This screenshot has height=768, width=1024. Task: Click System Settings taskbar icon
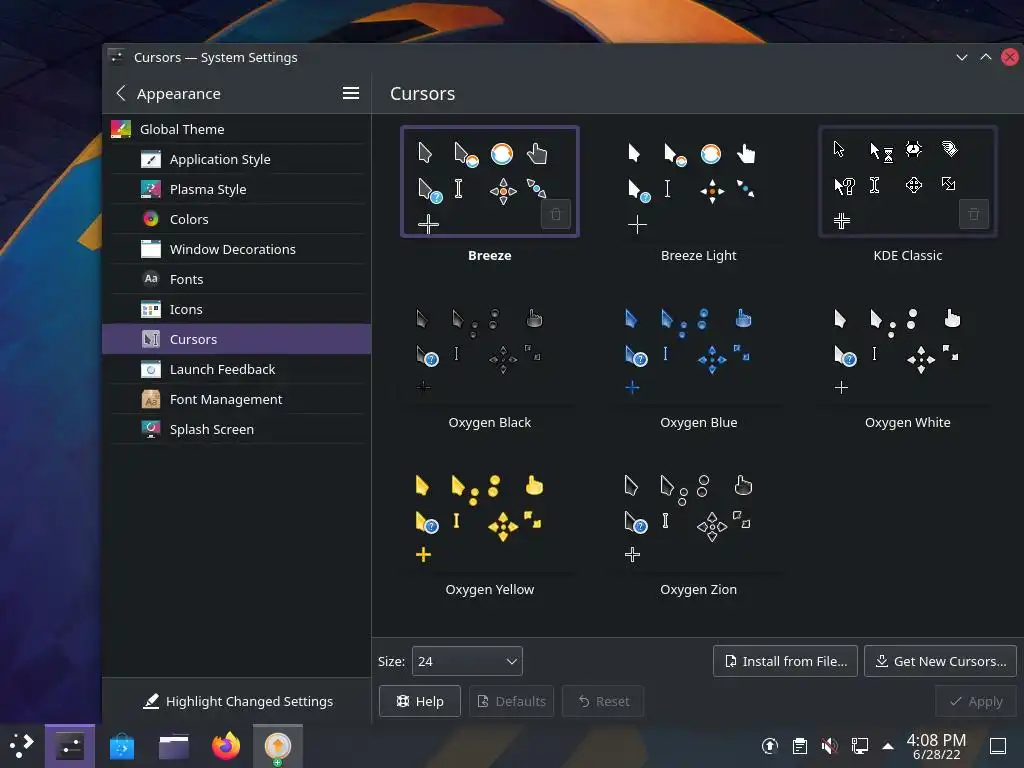[x=70, y=746]
